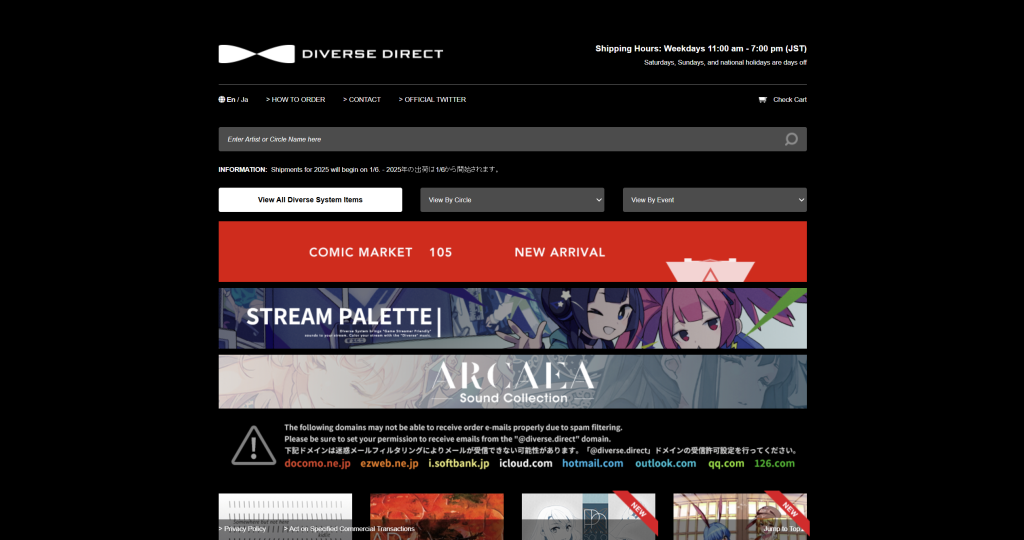Viewport: 1024px width, 540px height.
Task: Open the HOW TO ORDER page
Action: [296, 100]
